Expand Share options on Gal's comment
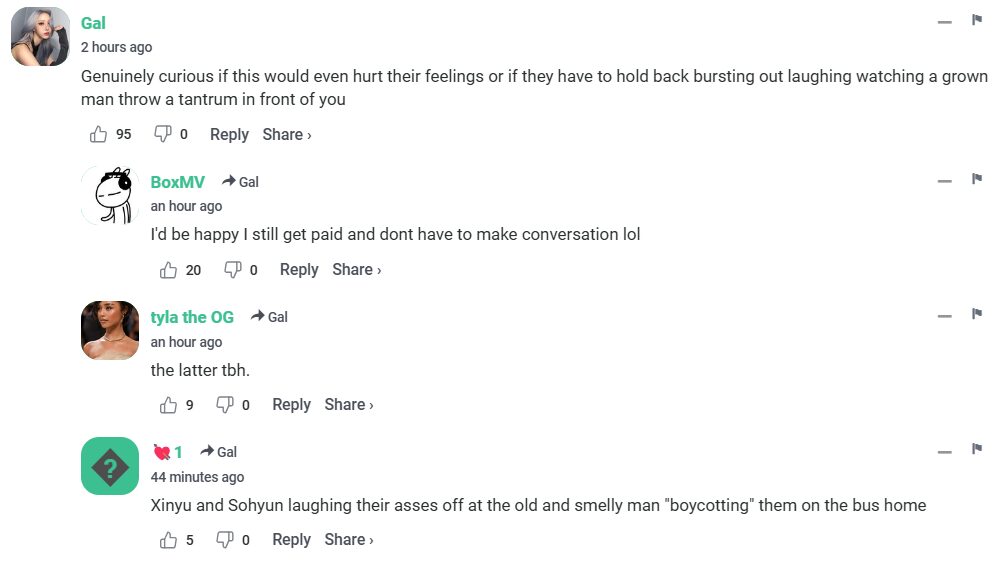This screenshot has width=1006, height=564. pyautogui.click(x=287, y=134)
